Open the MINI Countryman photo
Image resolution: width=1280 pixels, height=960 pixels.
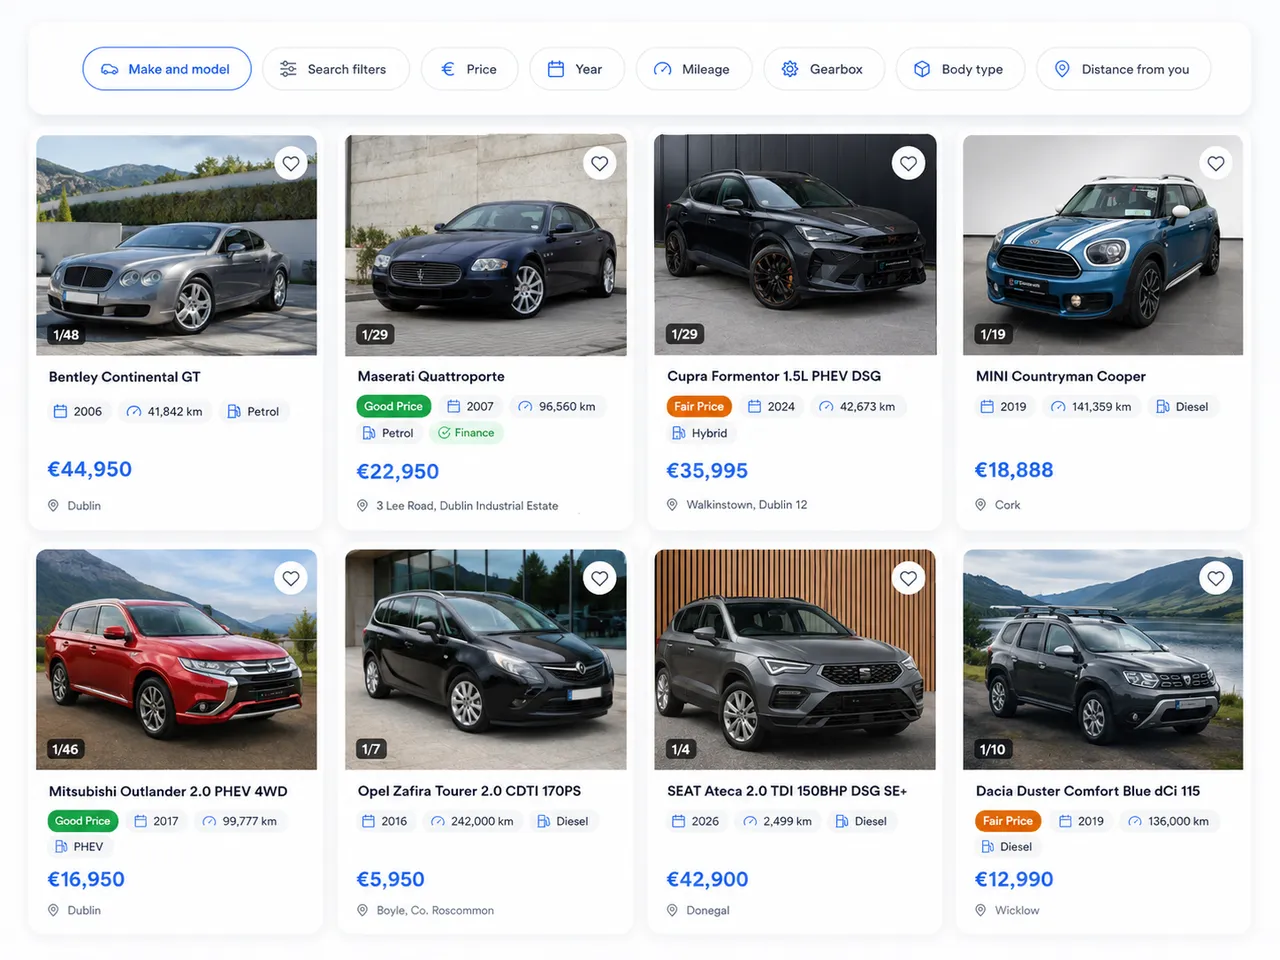pos(1103,245)
